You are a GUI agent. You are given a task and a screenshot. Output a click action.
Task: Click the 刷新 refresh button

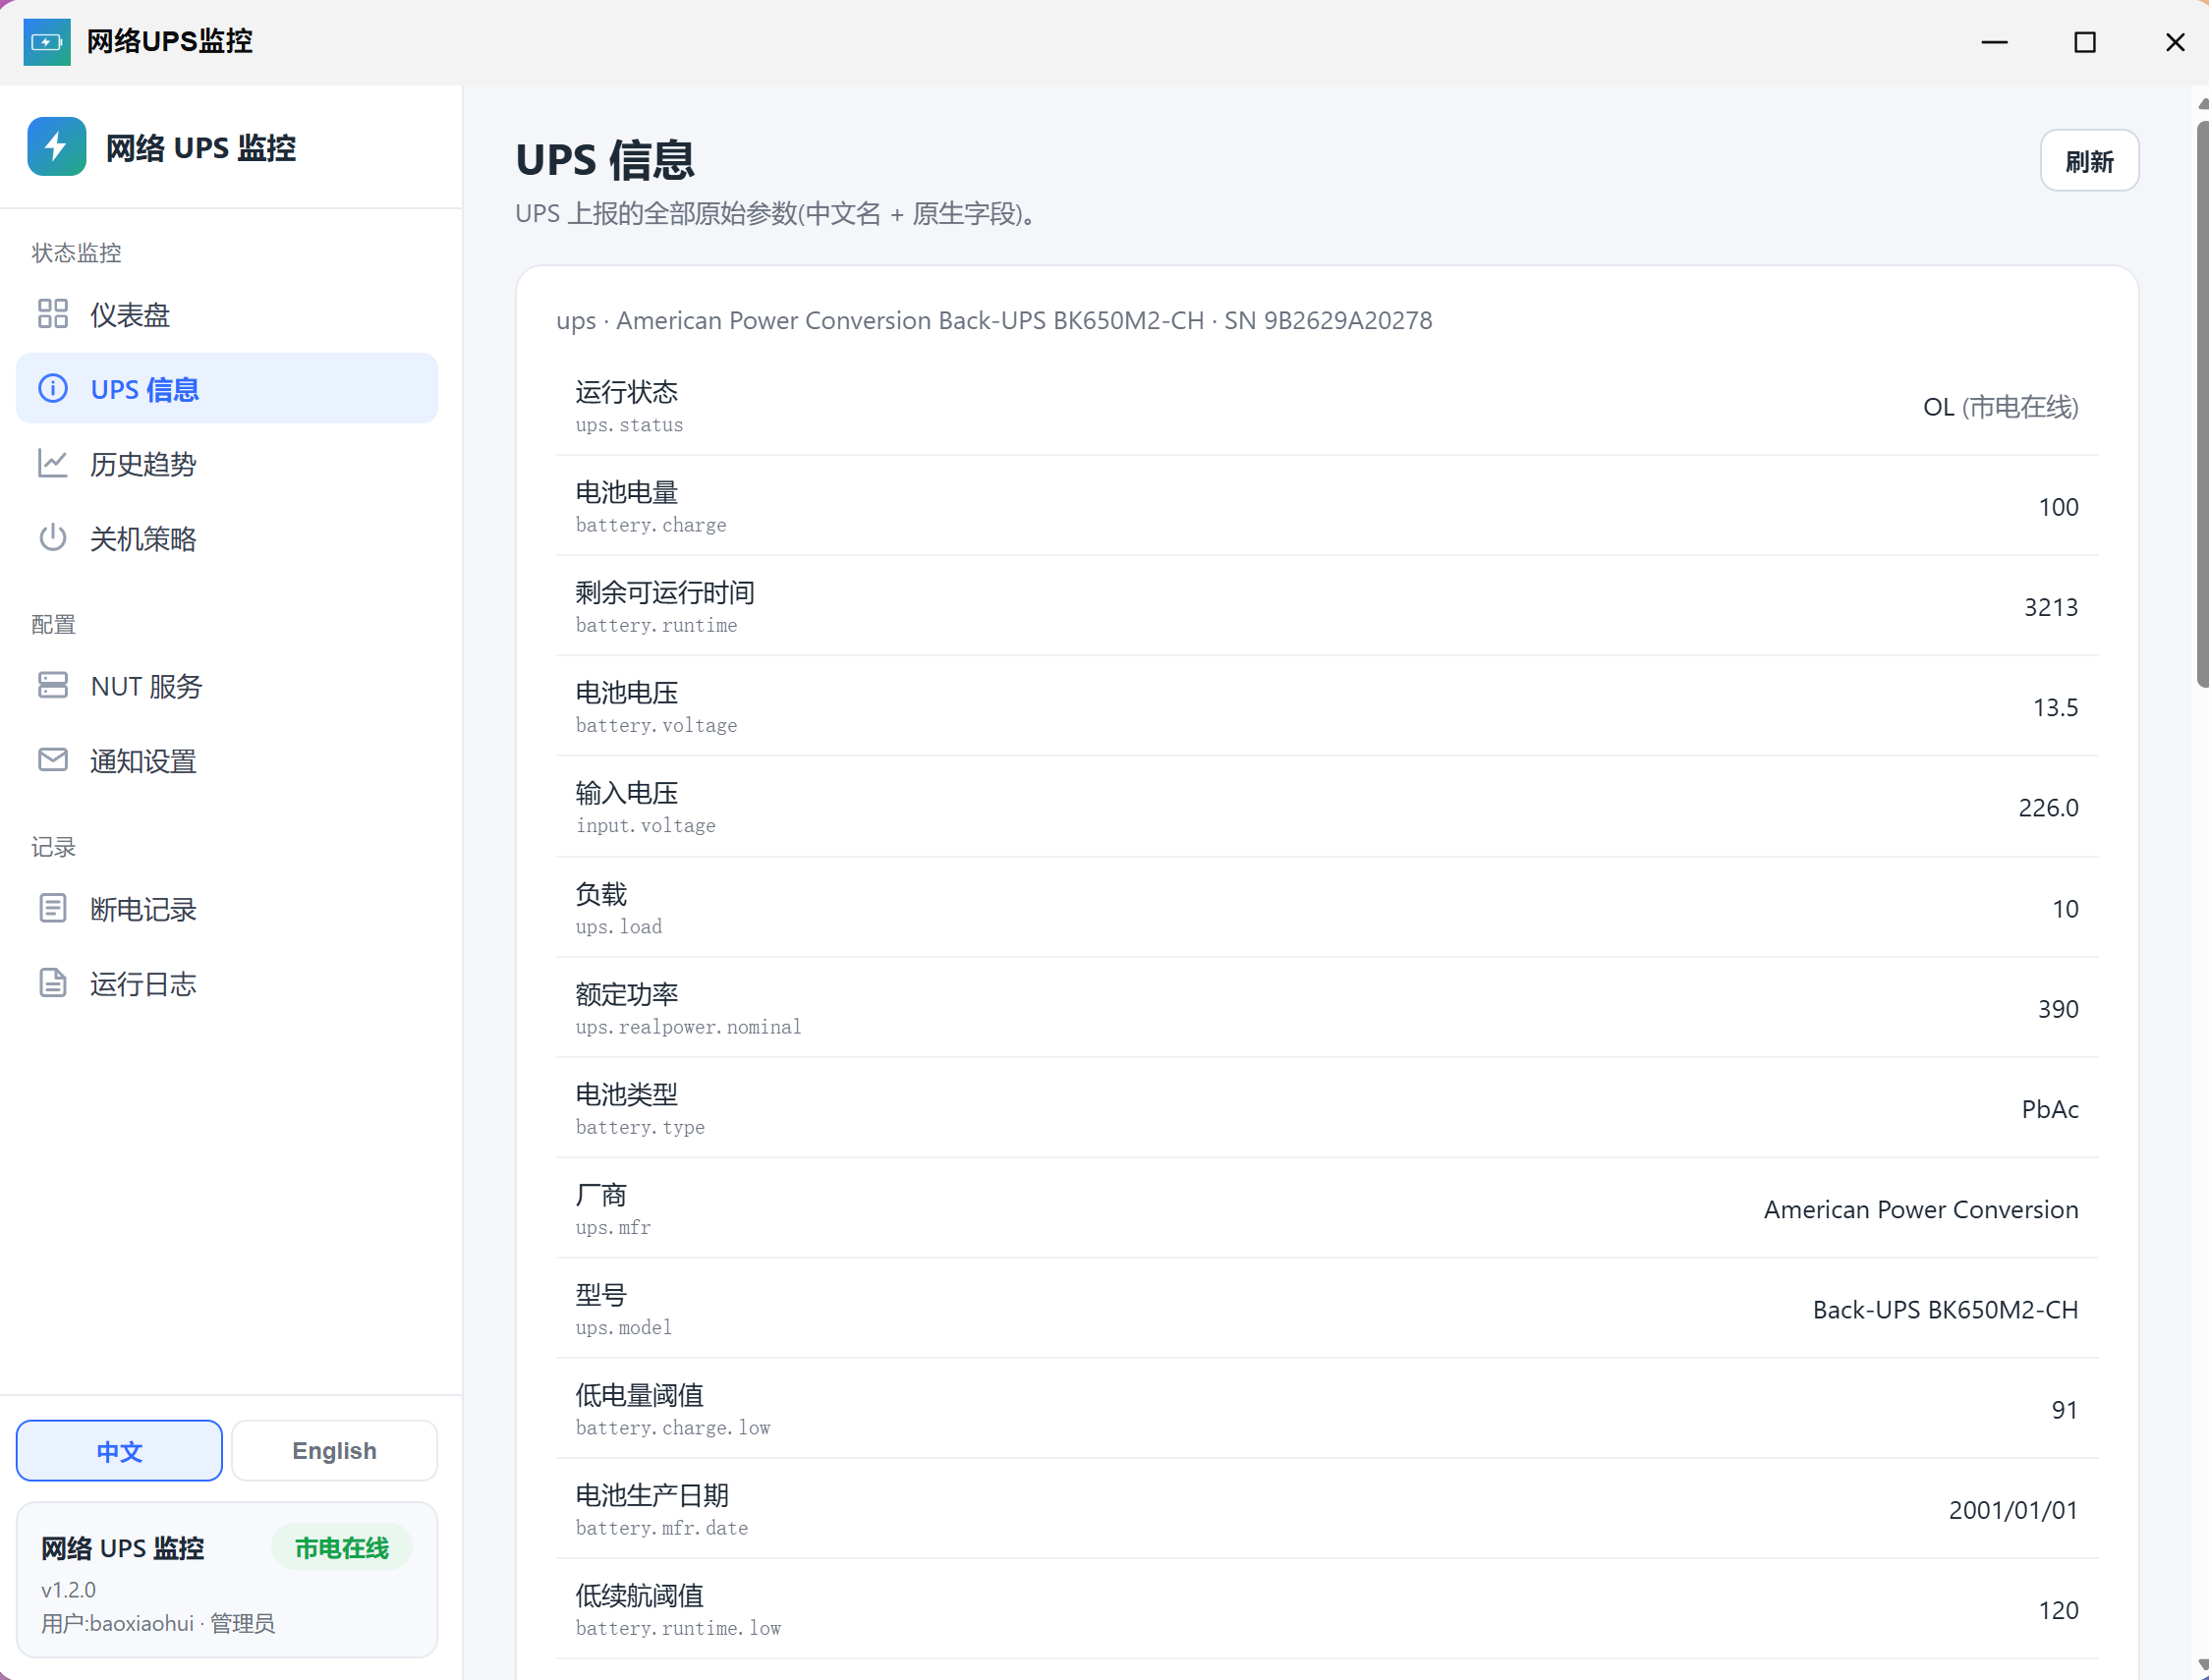click(2089, 161)
